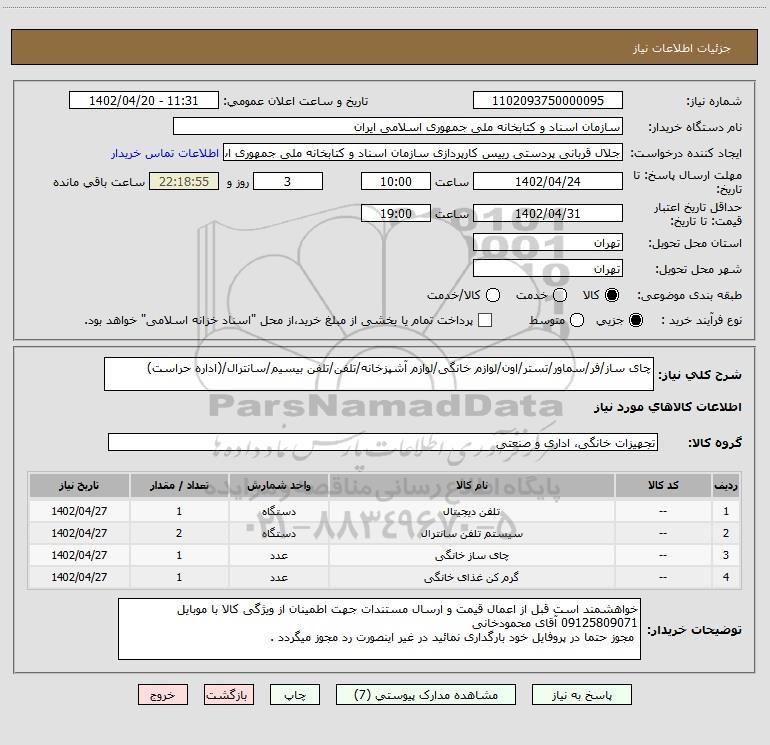This screenshot has height=745, width=770.
Task: Click the تاریخ نیاز column header
Action: coord(79,485)
